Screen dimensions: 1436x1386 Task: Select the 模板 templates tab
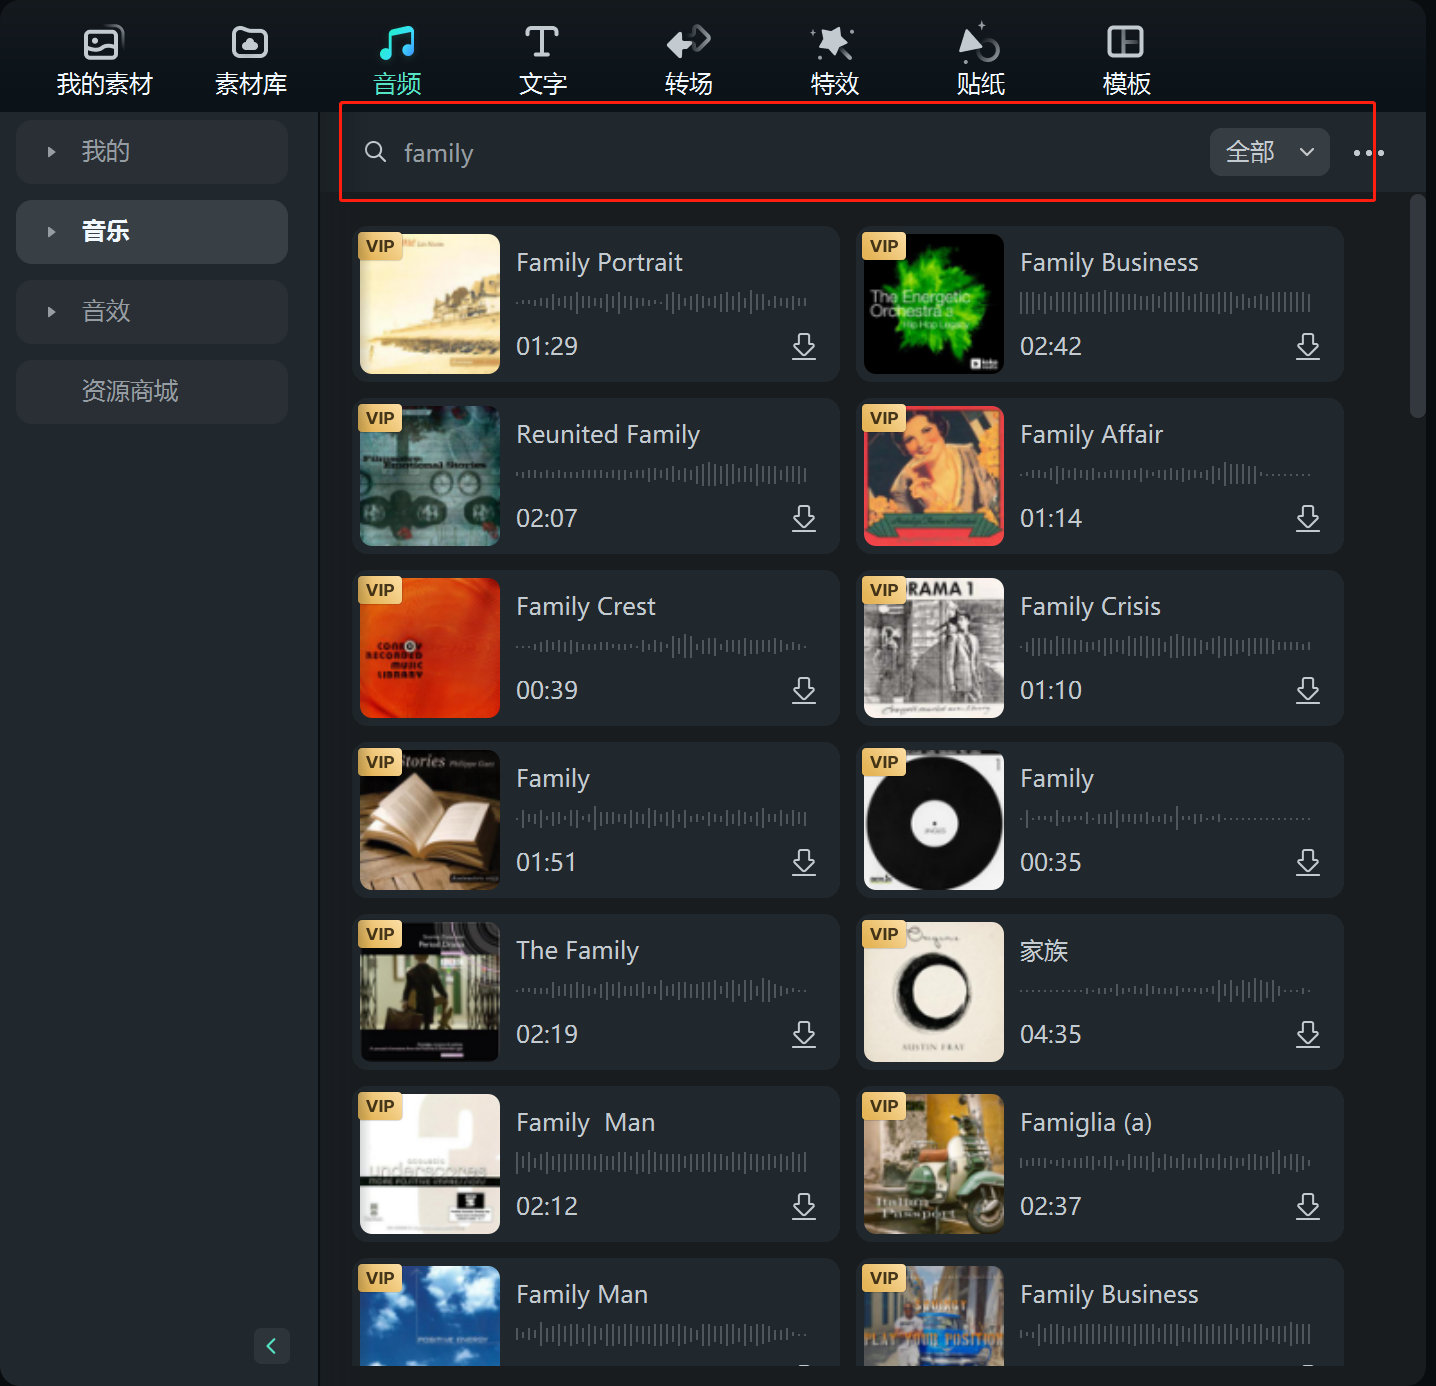(x=1126, y=60)
